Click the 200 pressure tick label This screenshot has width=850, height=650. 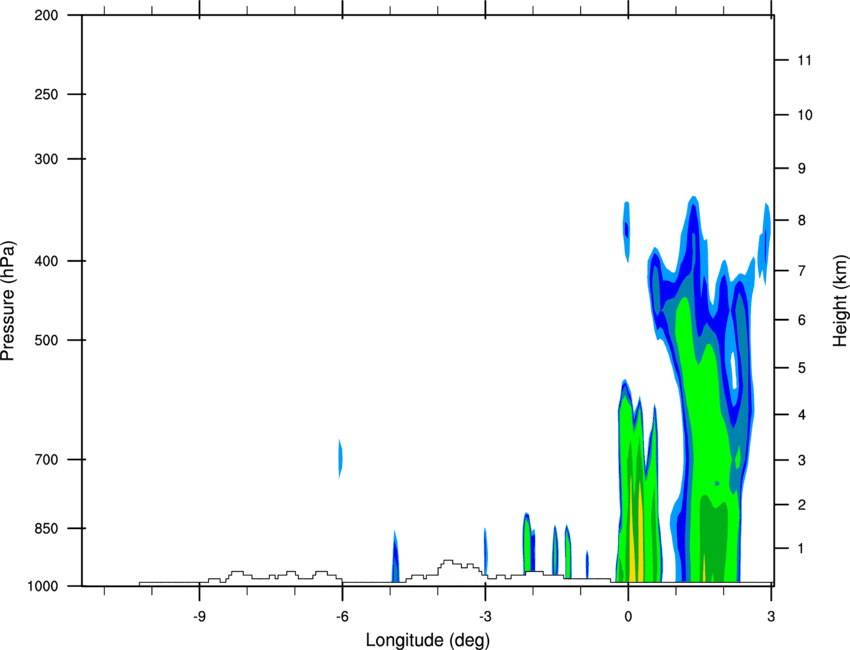[47, 15]
